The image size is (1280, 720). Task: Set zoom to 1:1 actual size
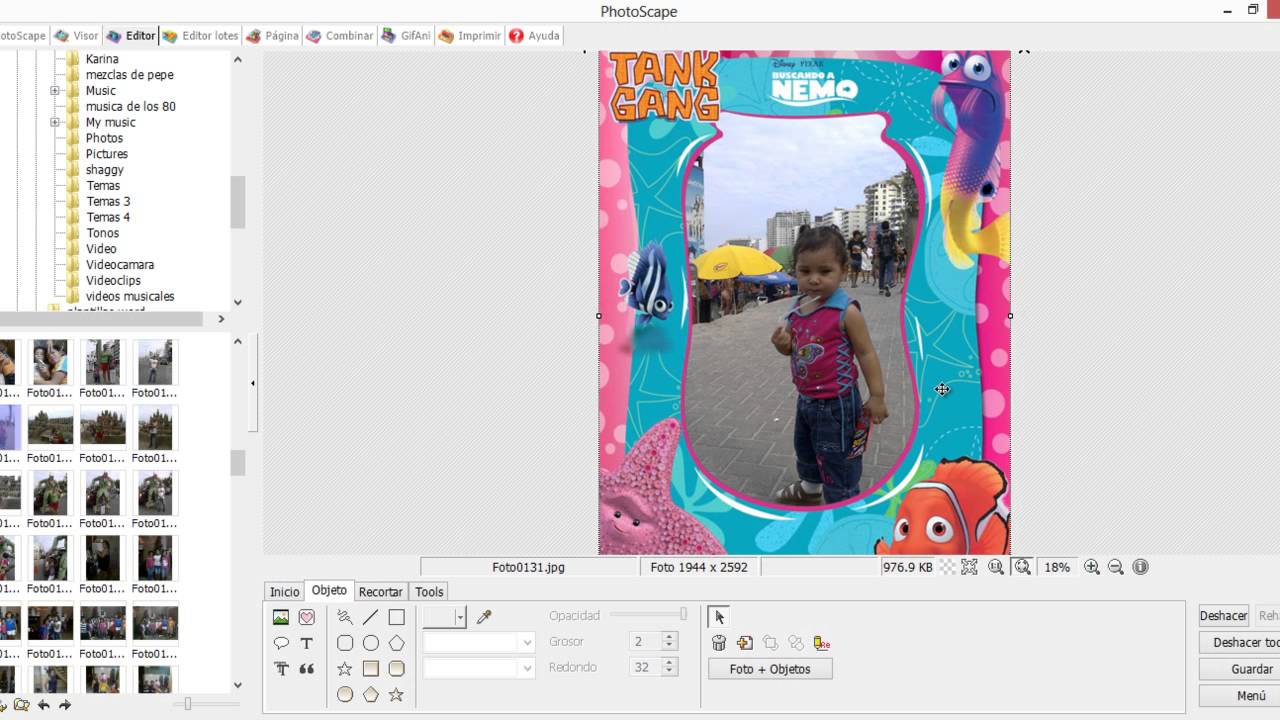(996, 567)
